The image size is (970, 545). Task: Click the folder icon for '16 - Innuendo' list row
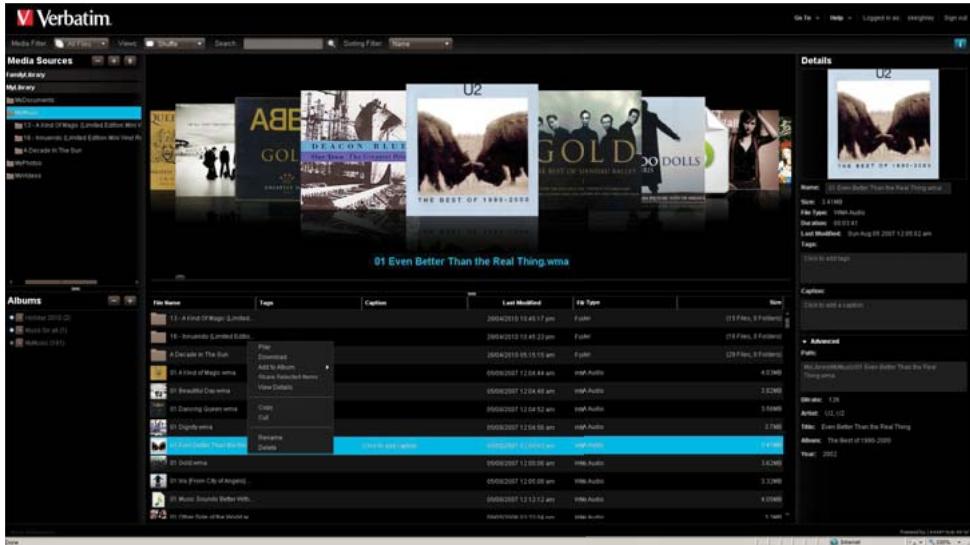158,337
